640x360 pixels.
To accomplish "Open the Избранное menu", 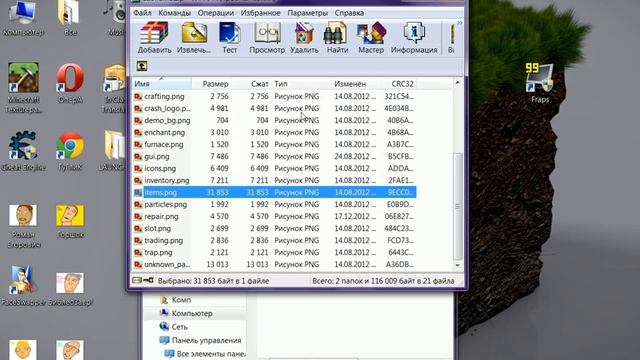I will pos(260,13).
